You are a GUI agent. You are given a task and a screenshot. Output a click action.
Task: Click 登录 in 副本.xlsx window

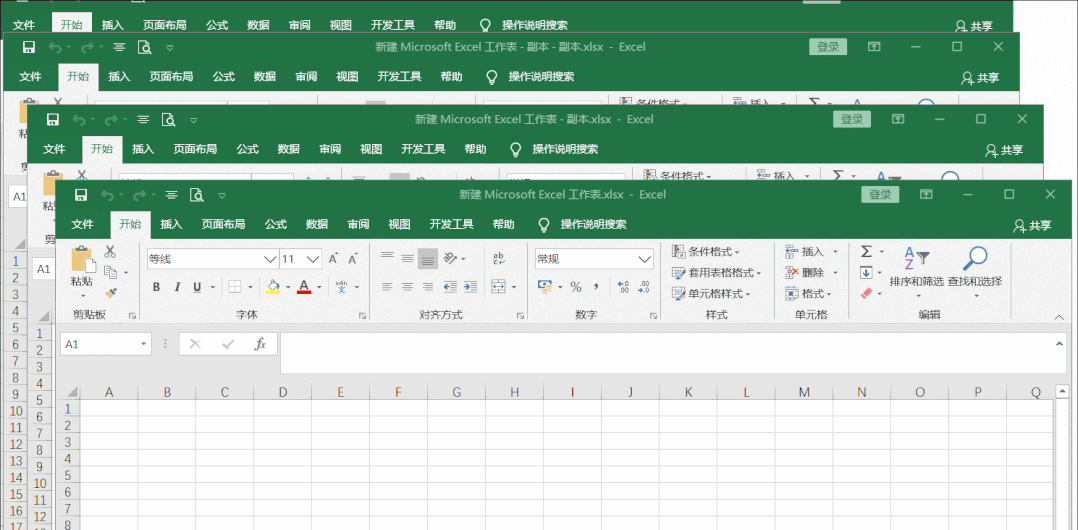click(852, 120)
